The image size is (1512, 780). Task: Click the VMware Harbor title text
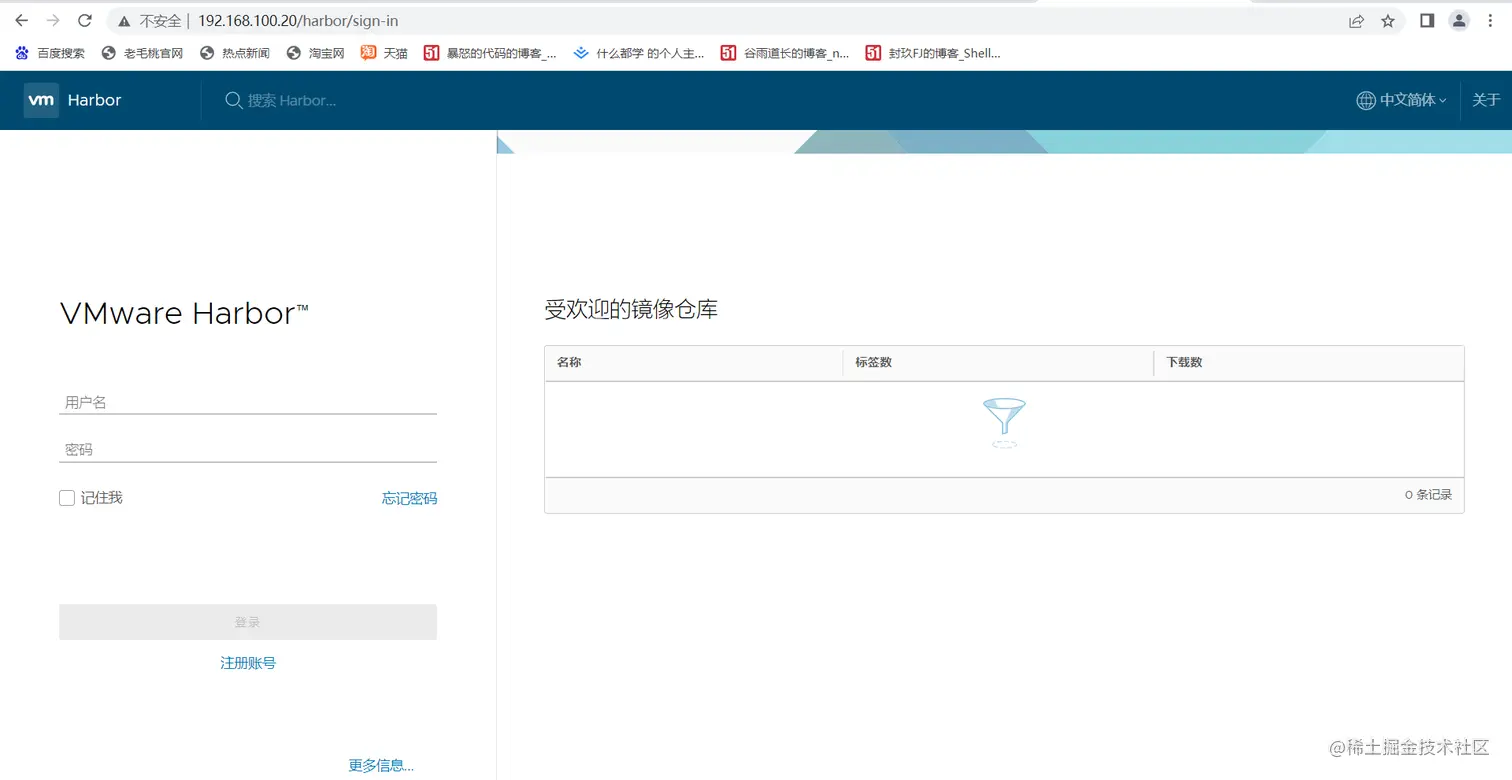pos(184,314)
